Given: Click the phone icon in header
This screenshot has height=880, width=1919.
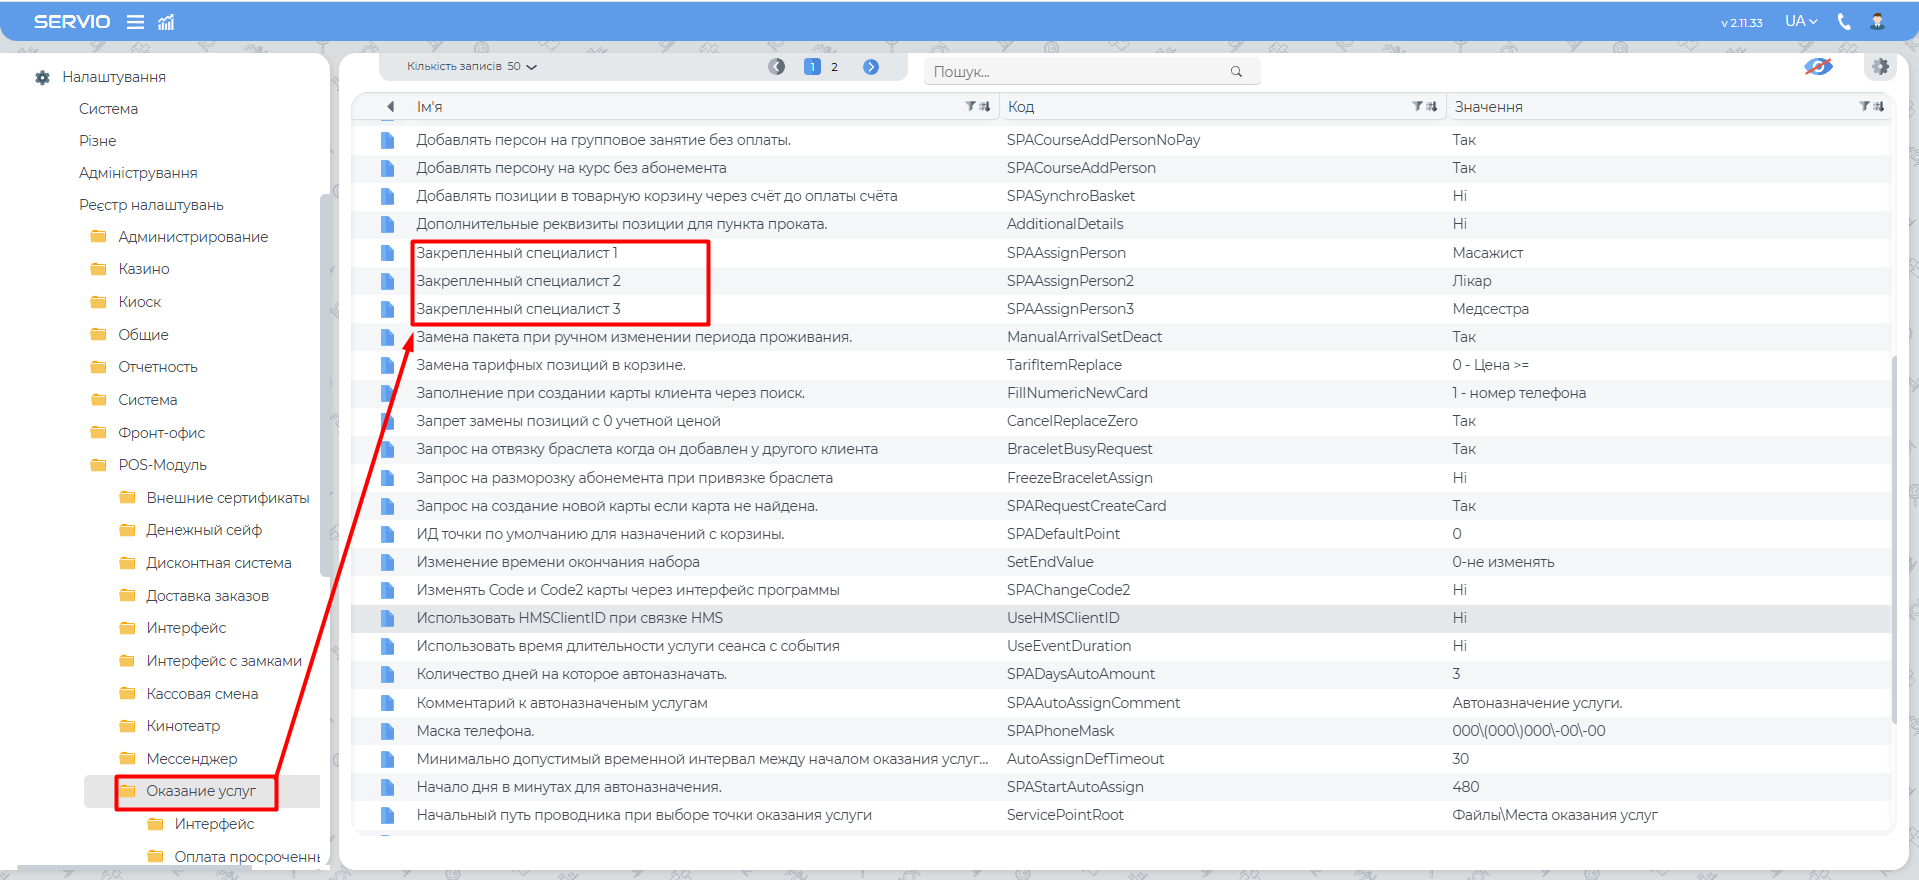Looking at the screenshot, I should pos(1844,21).
